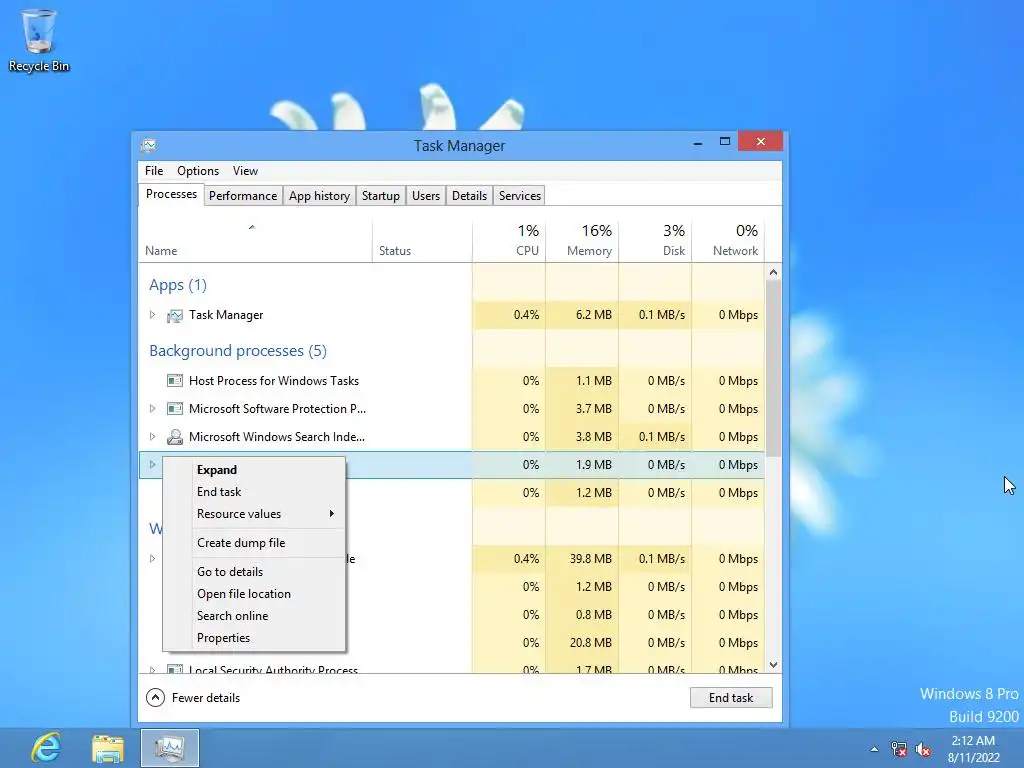Select the Microsoft Windows Search Inde... row name

click(x=277, y=437)
